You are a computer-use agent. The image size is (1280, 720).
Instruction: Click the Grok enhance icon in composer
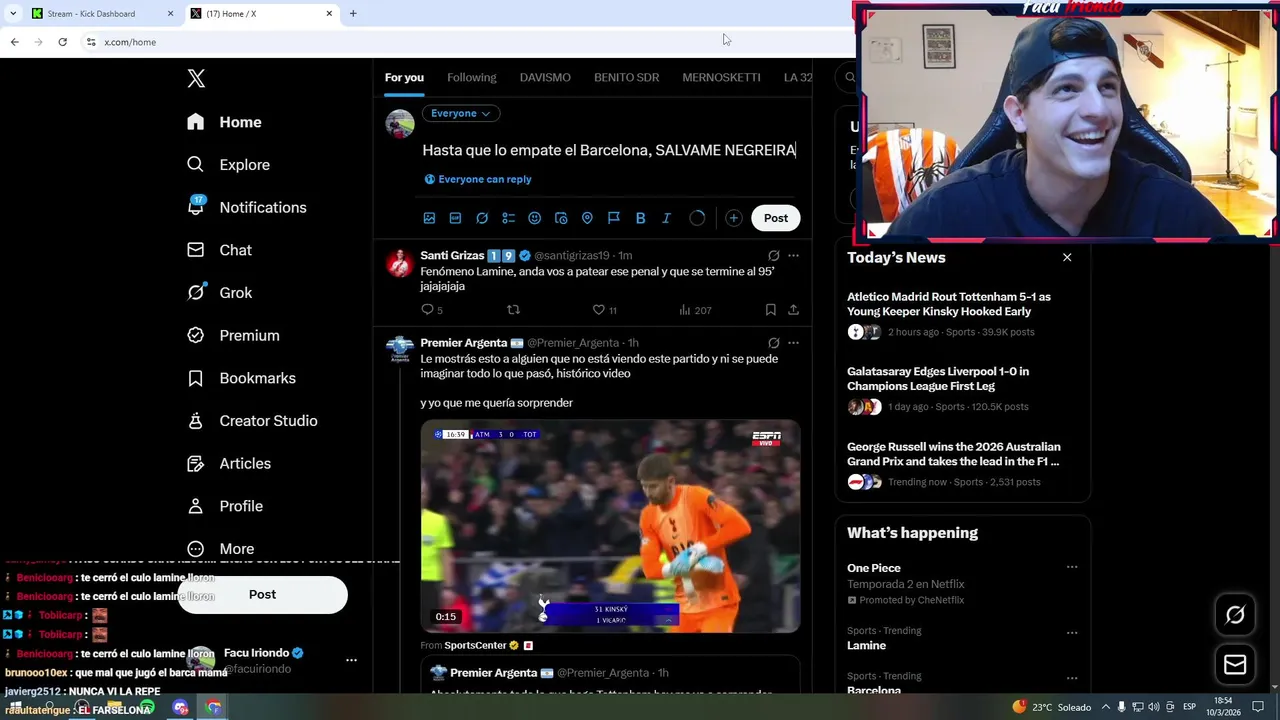(x=482, y=218)
